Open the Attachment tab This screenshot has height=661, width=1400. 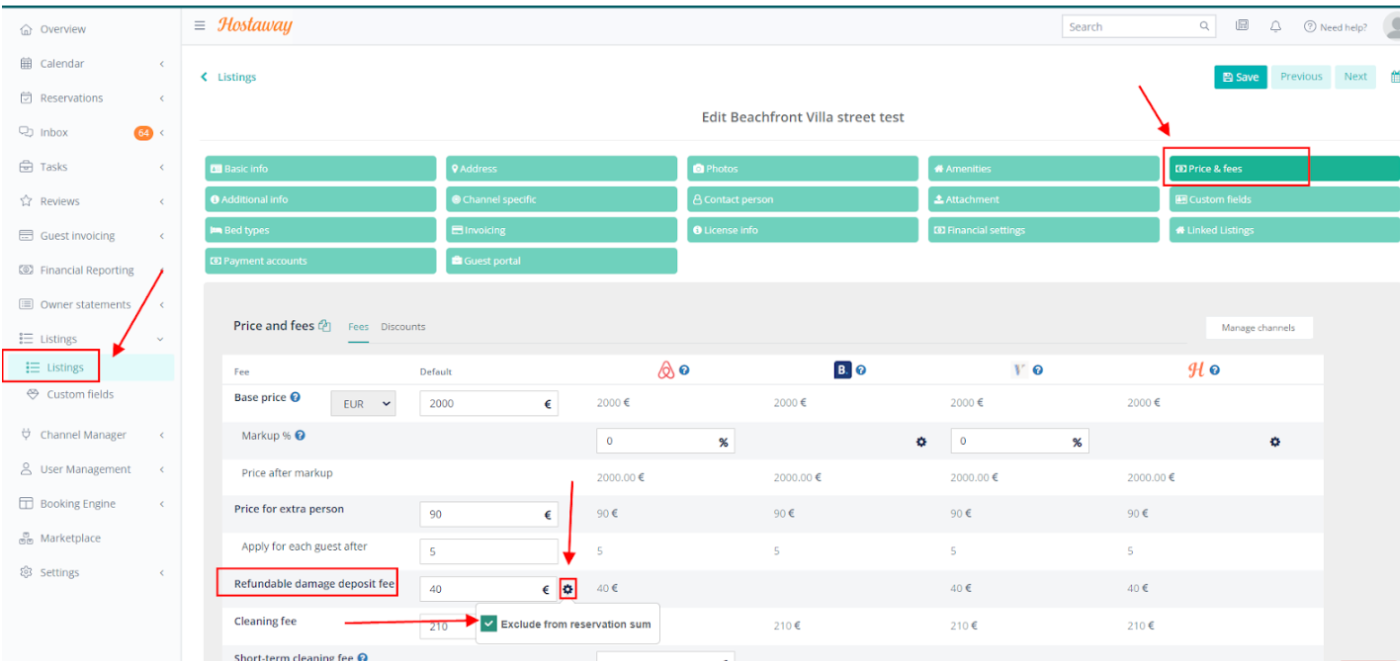1044,199
